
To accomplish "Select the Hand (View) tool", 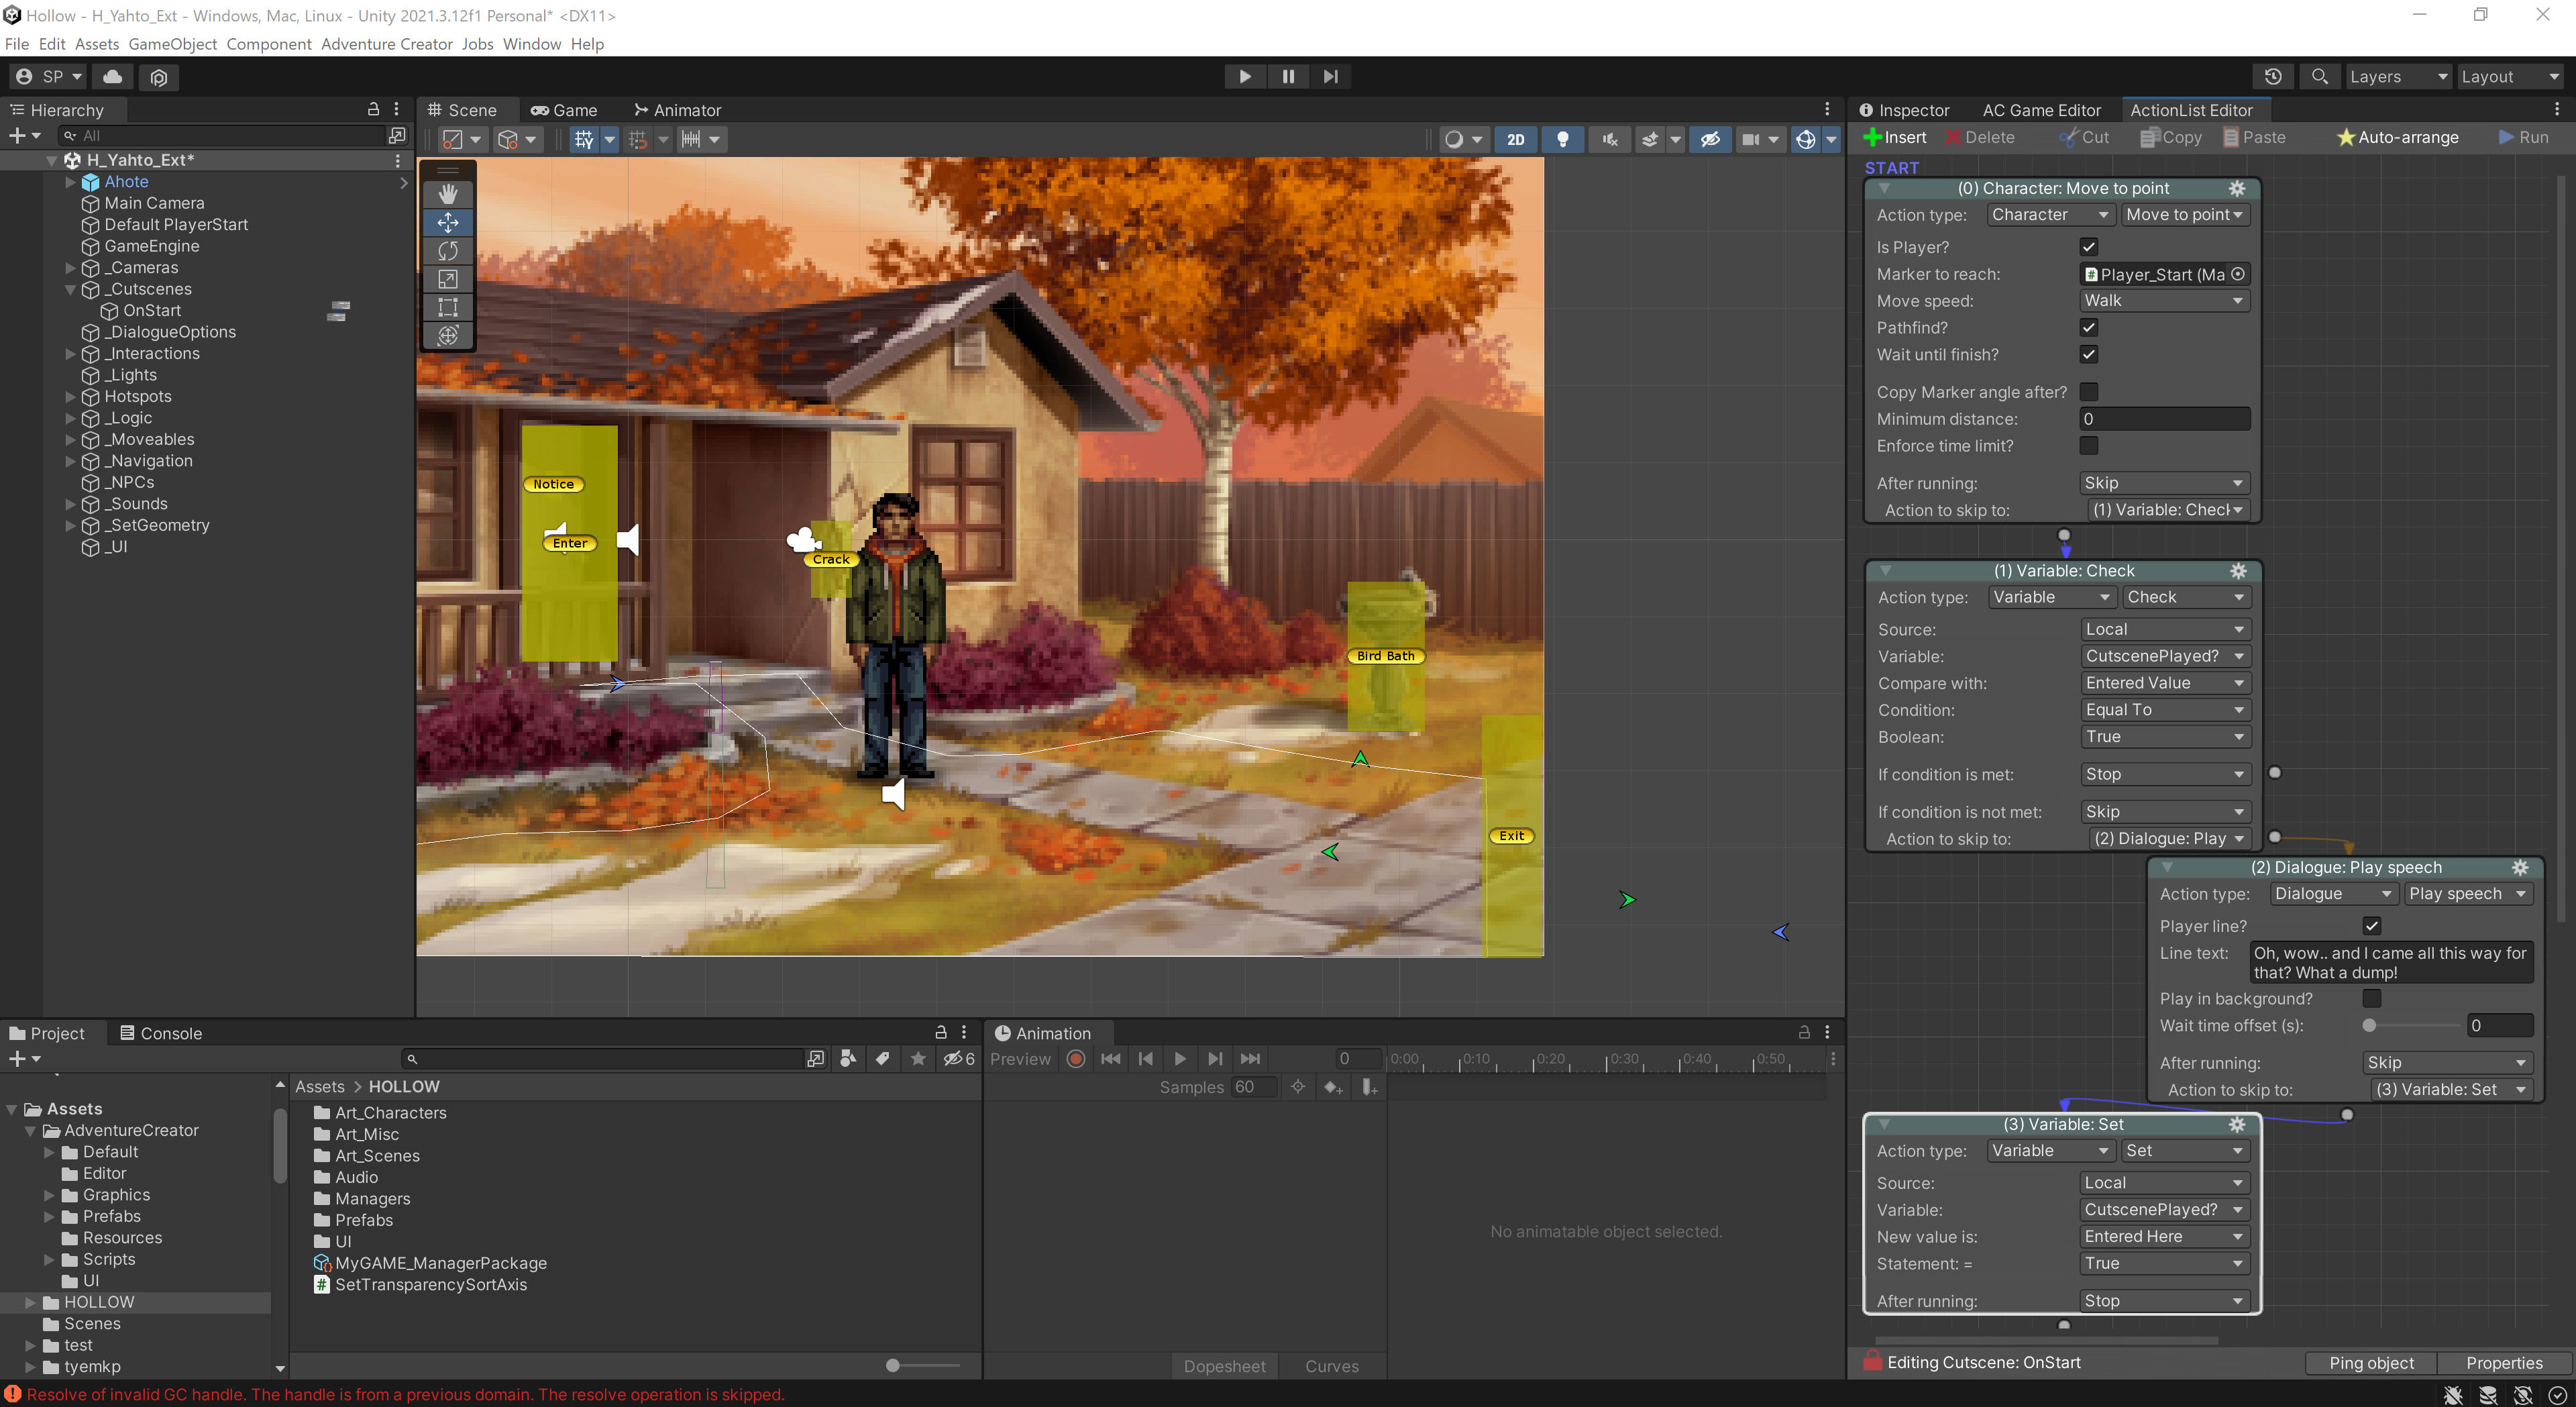I will coord(447,194).
